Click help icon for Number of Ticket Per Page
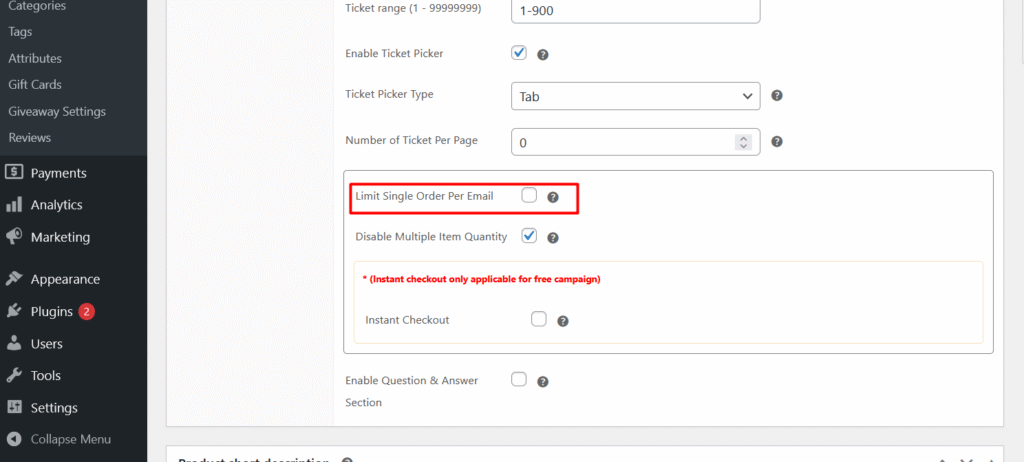This screenshot has height=462, width=1024. point(777,142)
